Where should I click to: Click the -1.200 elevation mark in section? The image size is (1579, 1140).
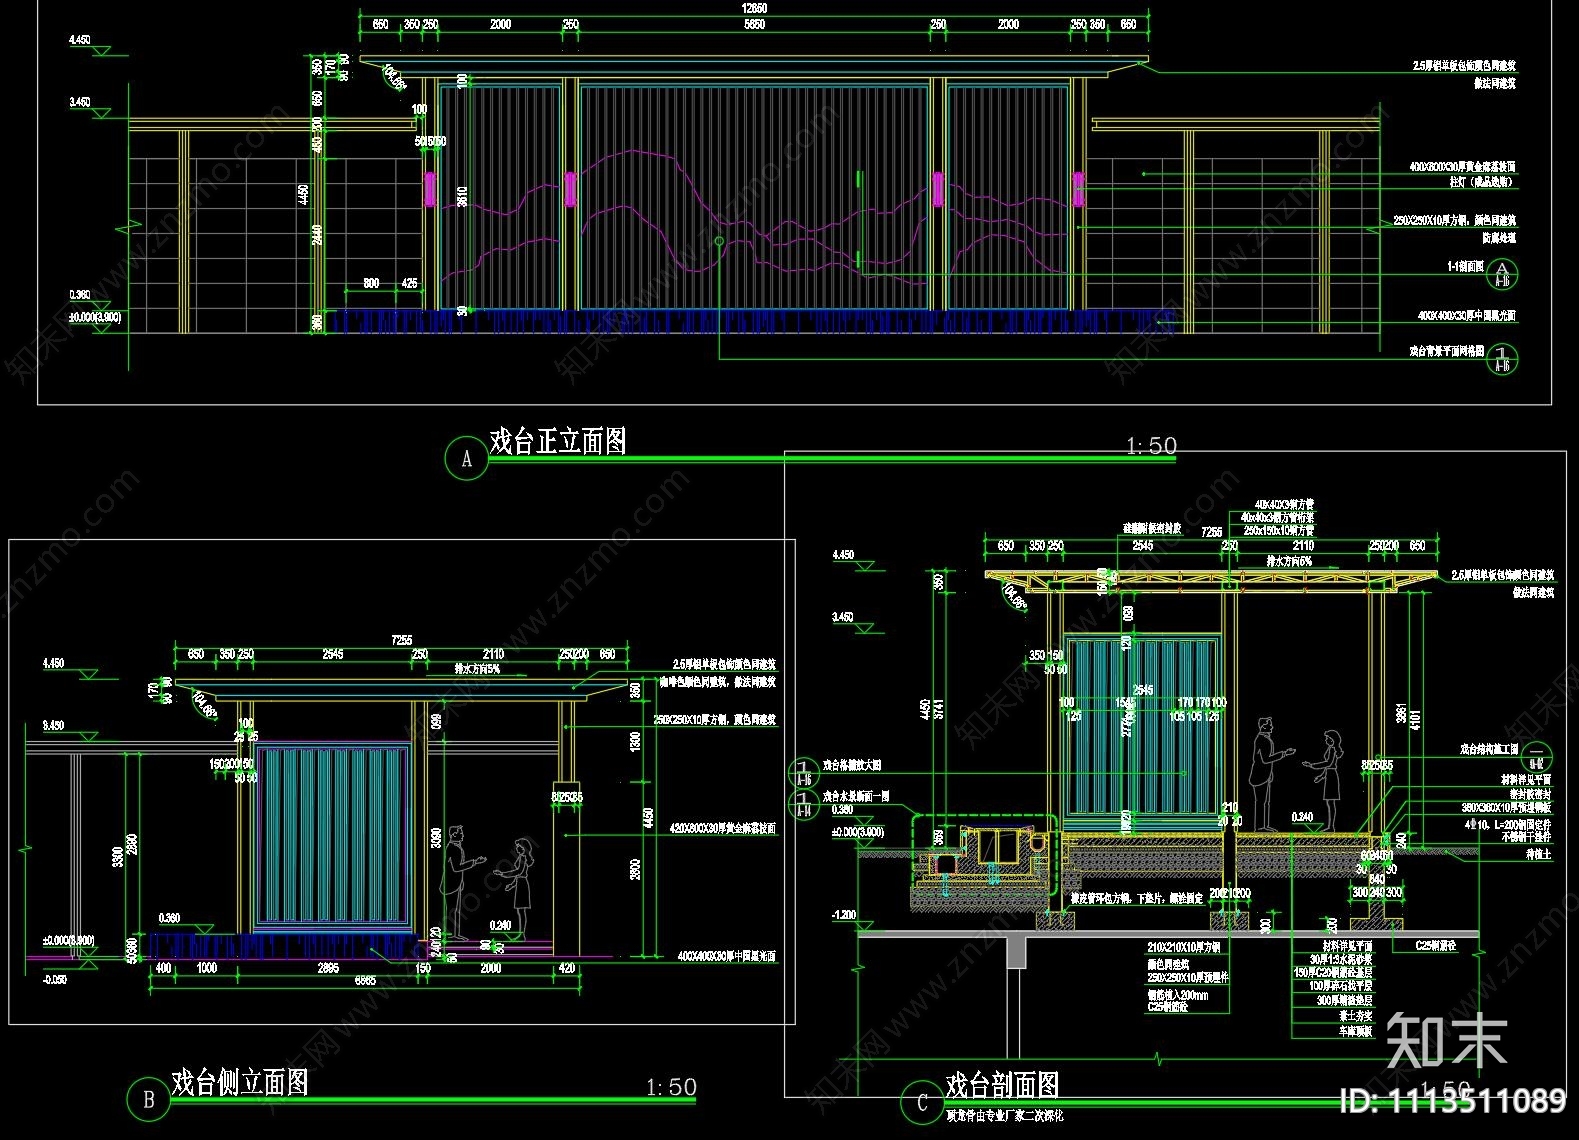845,915
